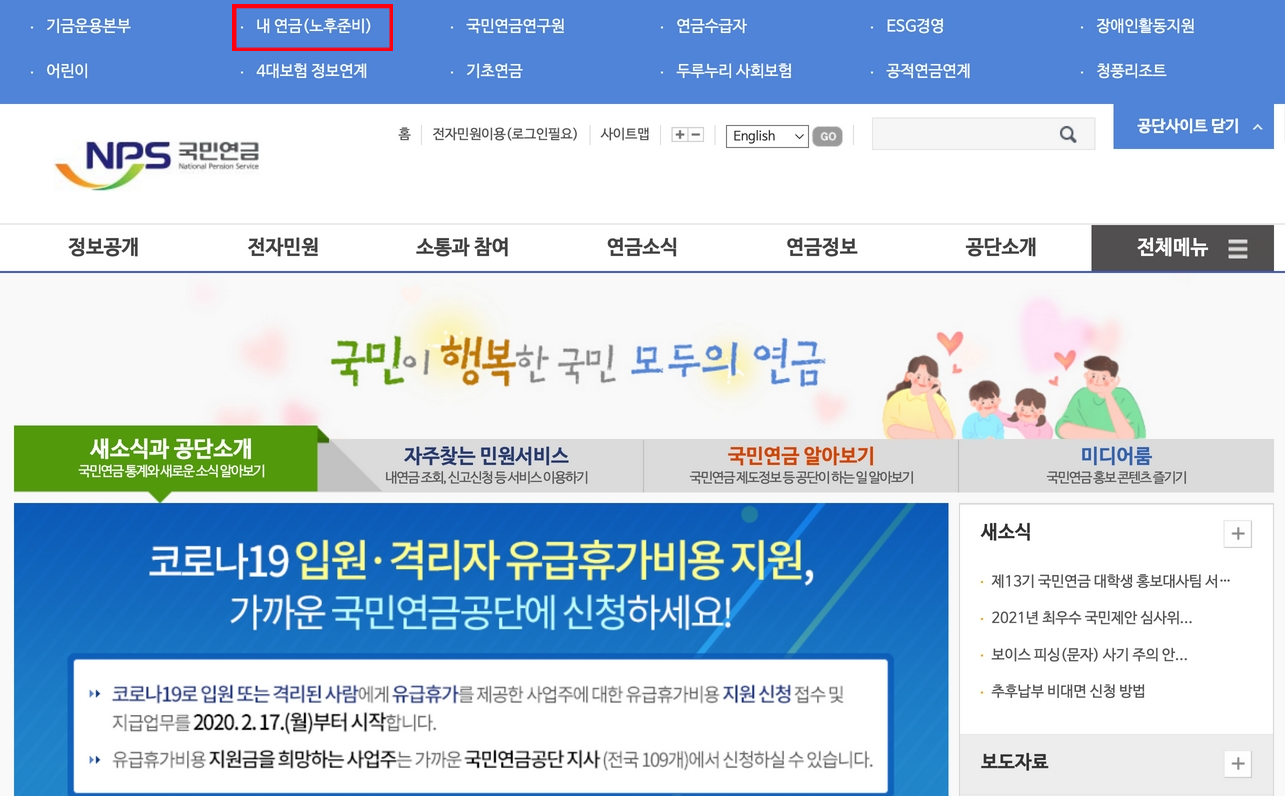Viewport: 1285px width, 796px height.
Task: Open 장애인활동지원 link
Action: [x=1145, y=26]
